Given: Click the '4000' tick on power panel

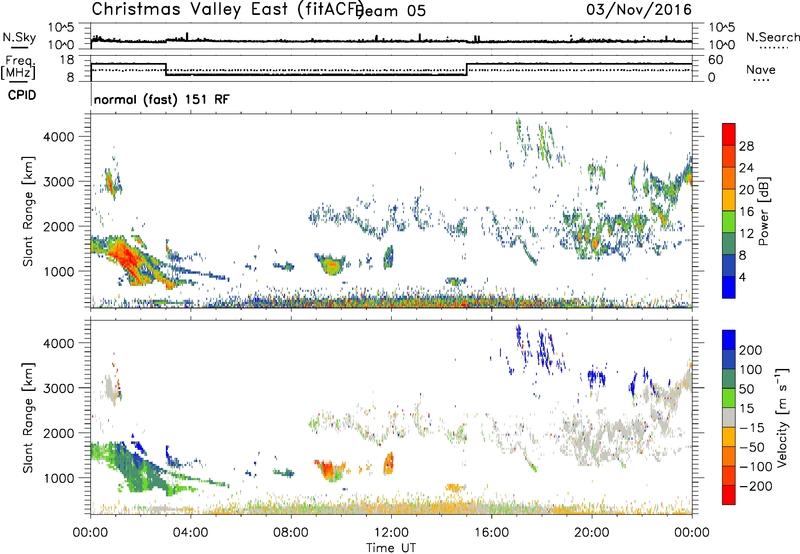Looking at the screenshot, I should coord(58,137).
